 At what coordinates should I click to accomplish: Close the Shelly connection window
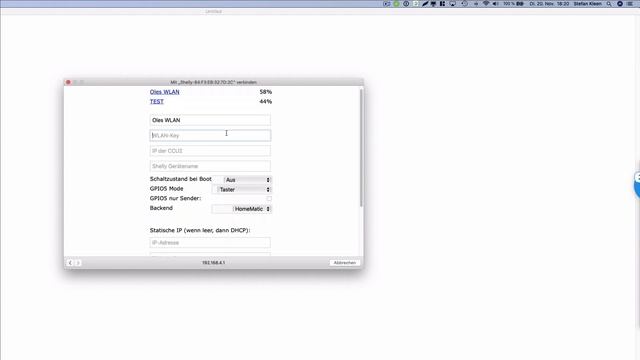pyautogui.click(x=68, y=82)
